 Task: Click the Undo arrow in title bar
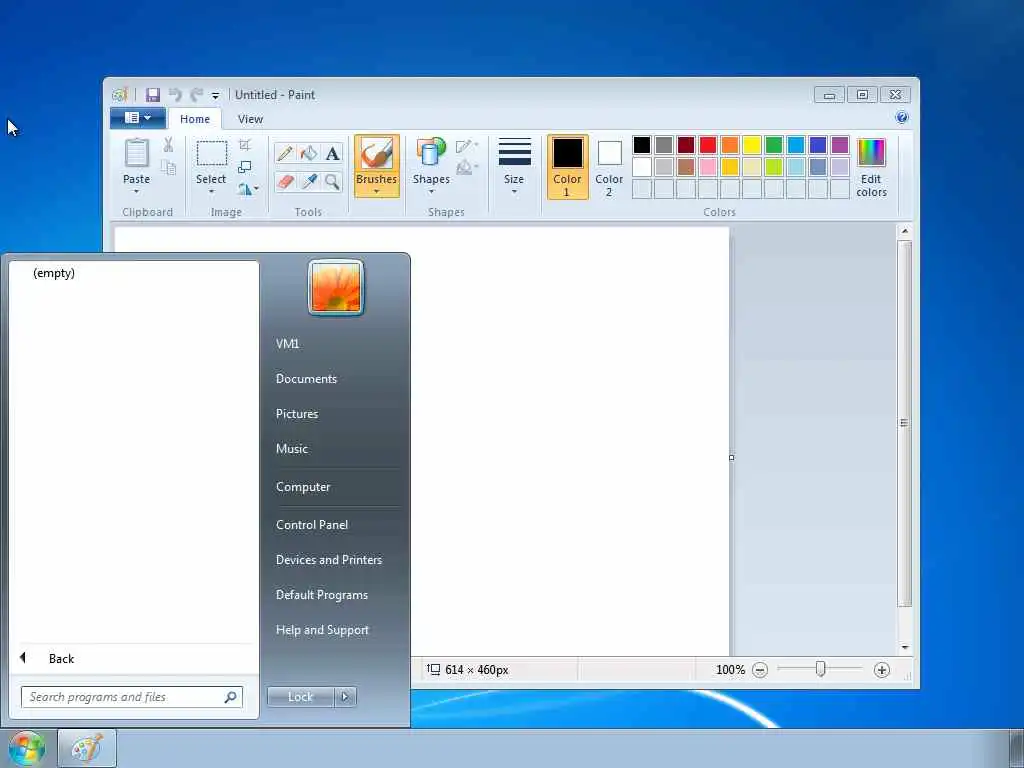click(x=175, y=95)
